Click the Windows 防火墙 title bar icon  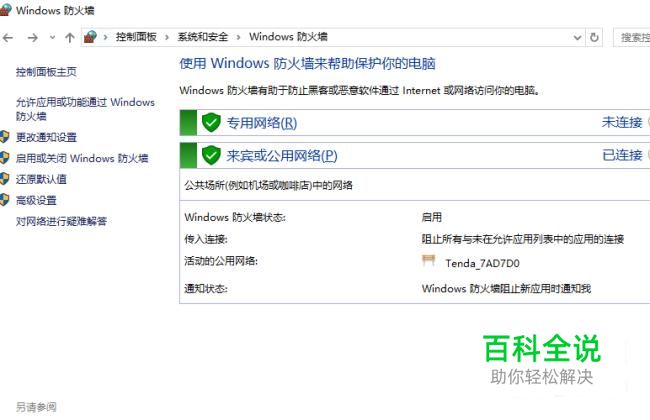tap(5, 9)
